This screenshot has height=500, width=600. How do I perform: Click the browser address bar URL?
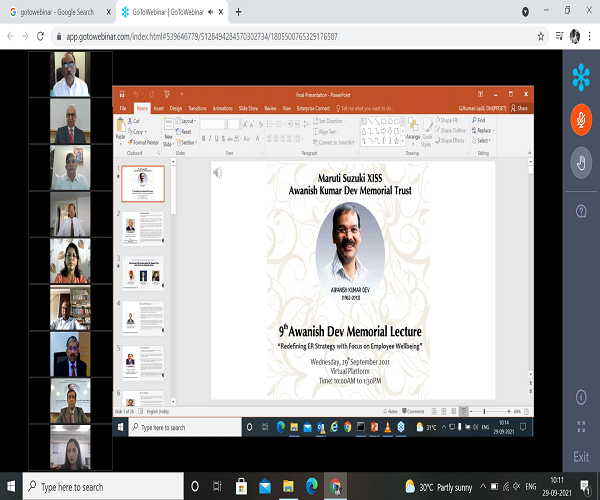[202, 37]
